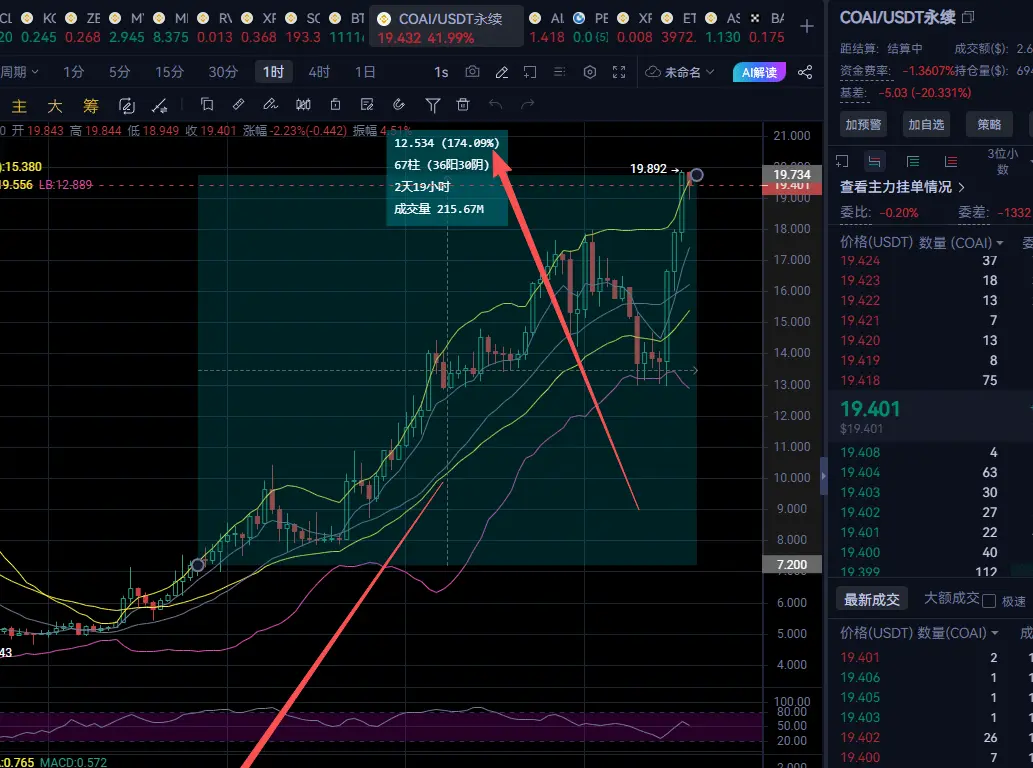Open the hexagon chart settings icon

590,72
